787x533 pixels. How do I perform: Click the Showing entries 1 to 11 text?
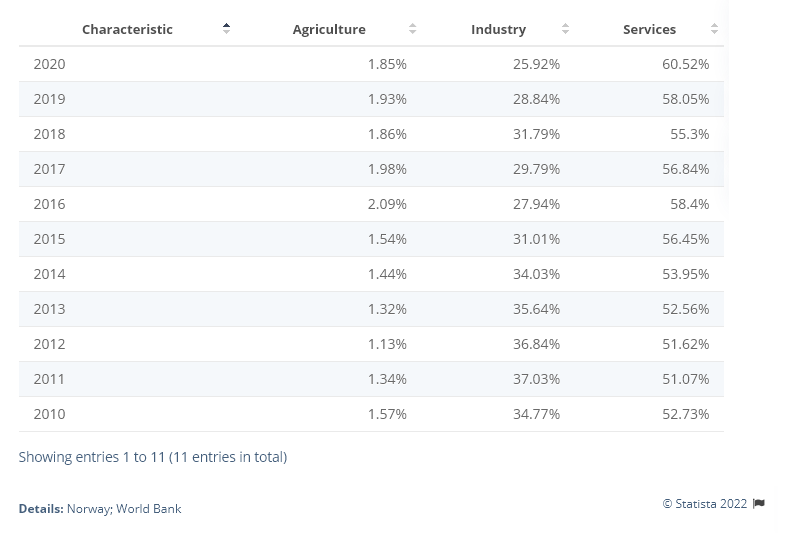coord(153,457)
